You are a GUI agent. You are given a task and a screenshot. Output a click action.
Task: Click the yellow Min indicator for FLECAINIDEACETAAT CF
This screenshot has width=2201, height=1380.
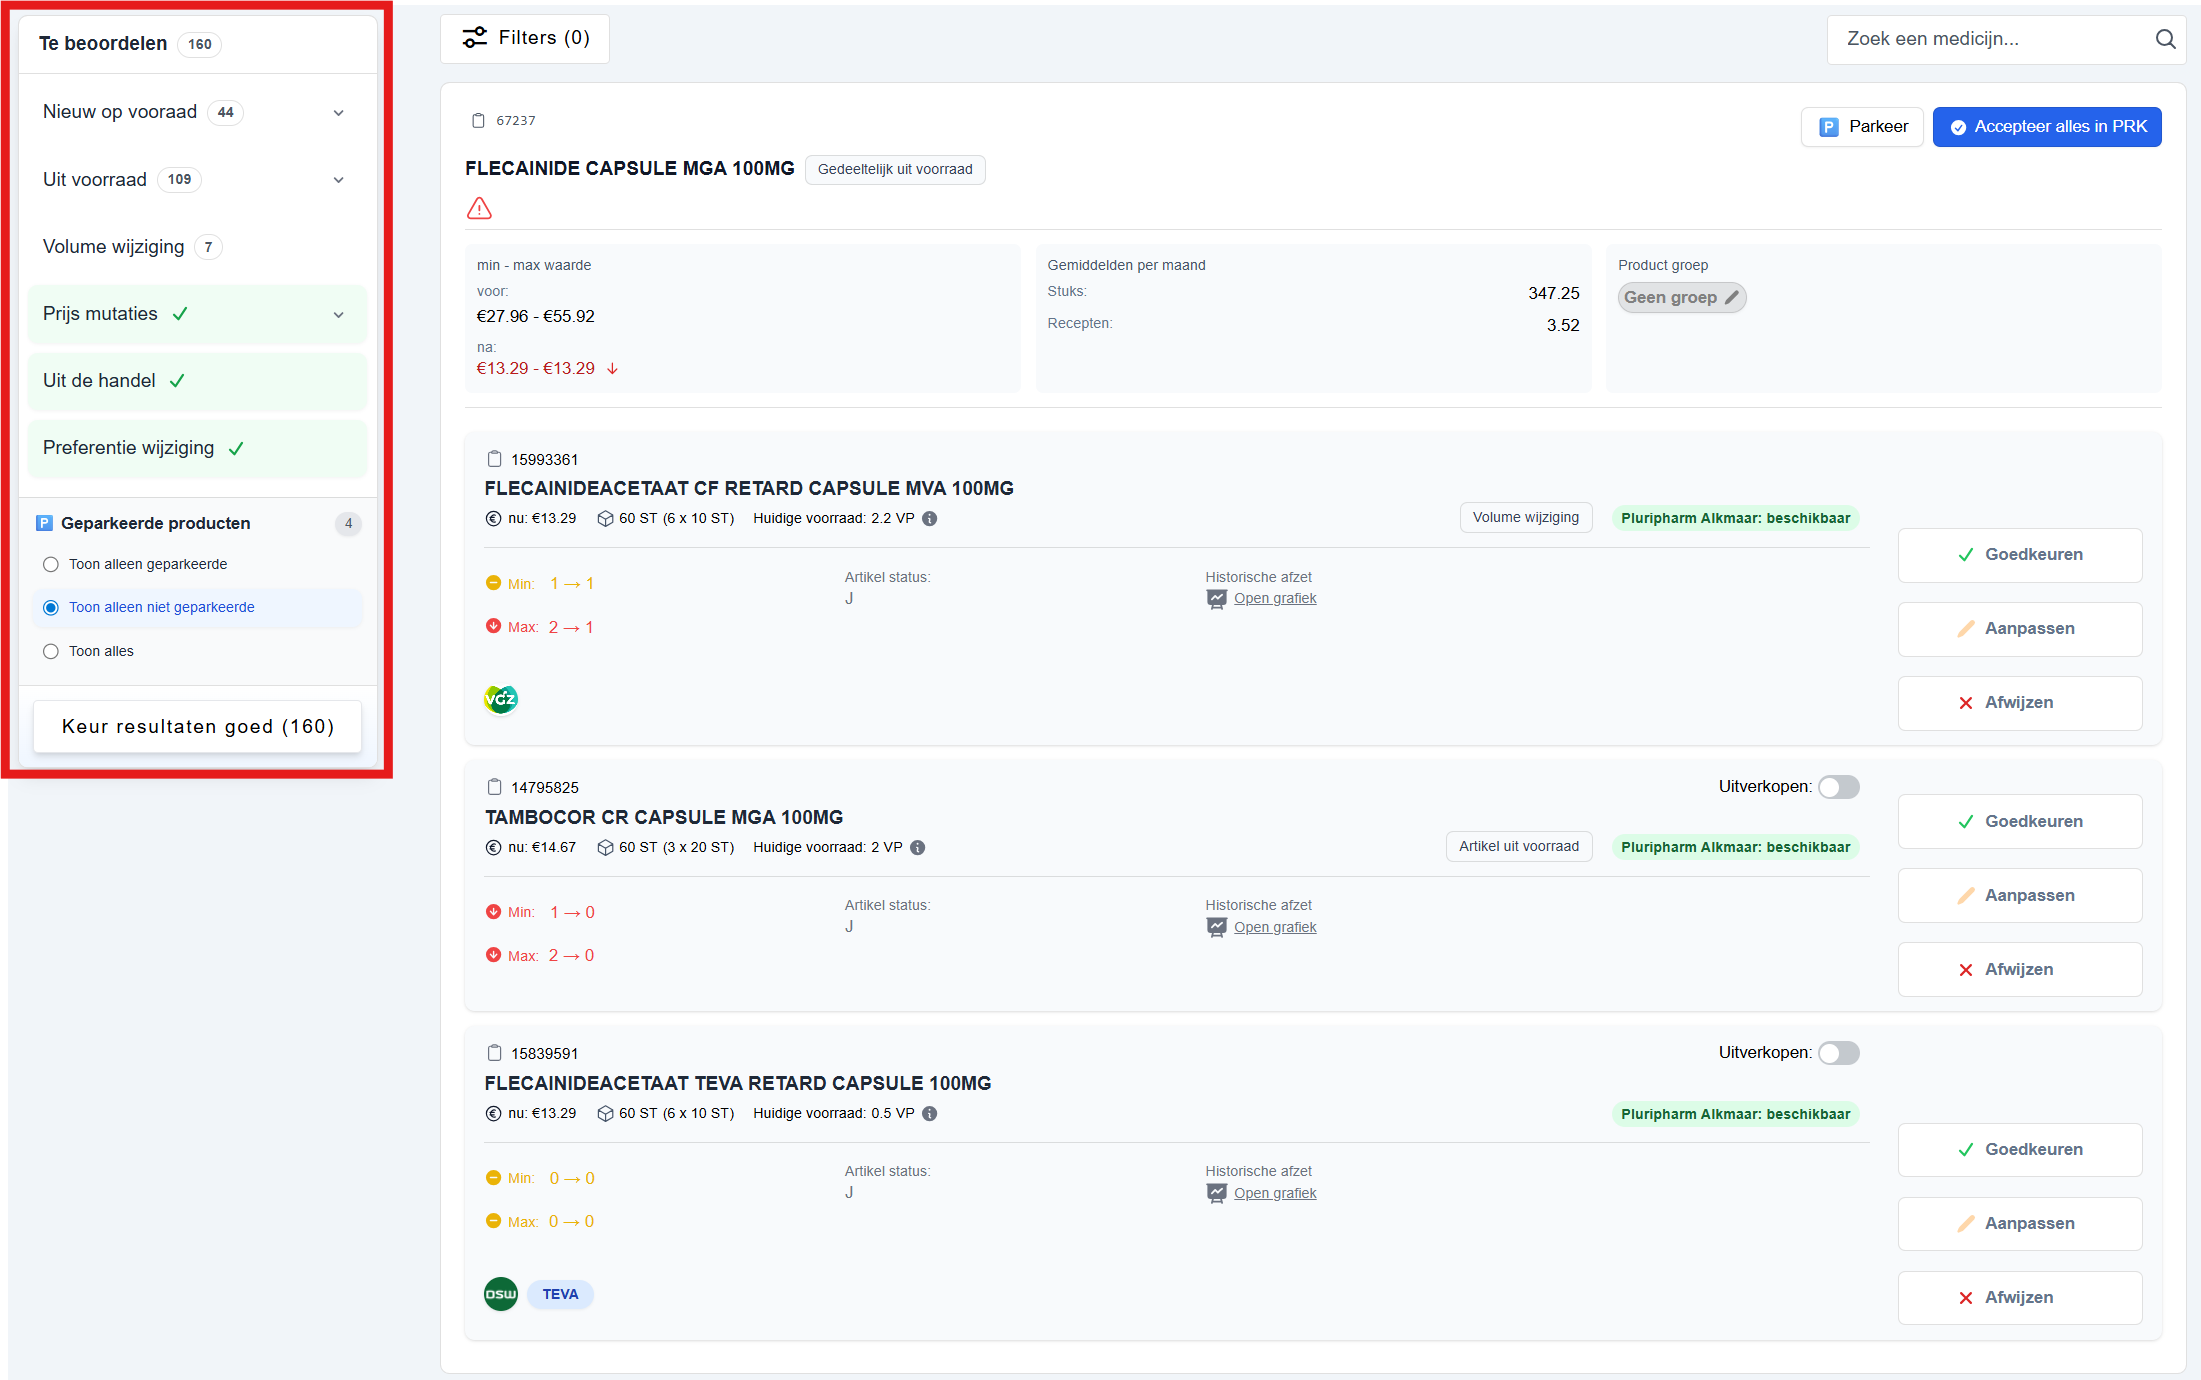pyautogui.click(x=493, y=583)
